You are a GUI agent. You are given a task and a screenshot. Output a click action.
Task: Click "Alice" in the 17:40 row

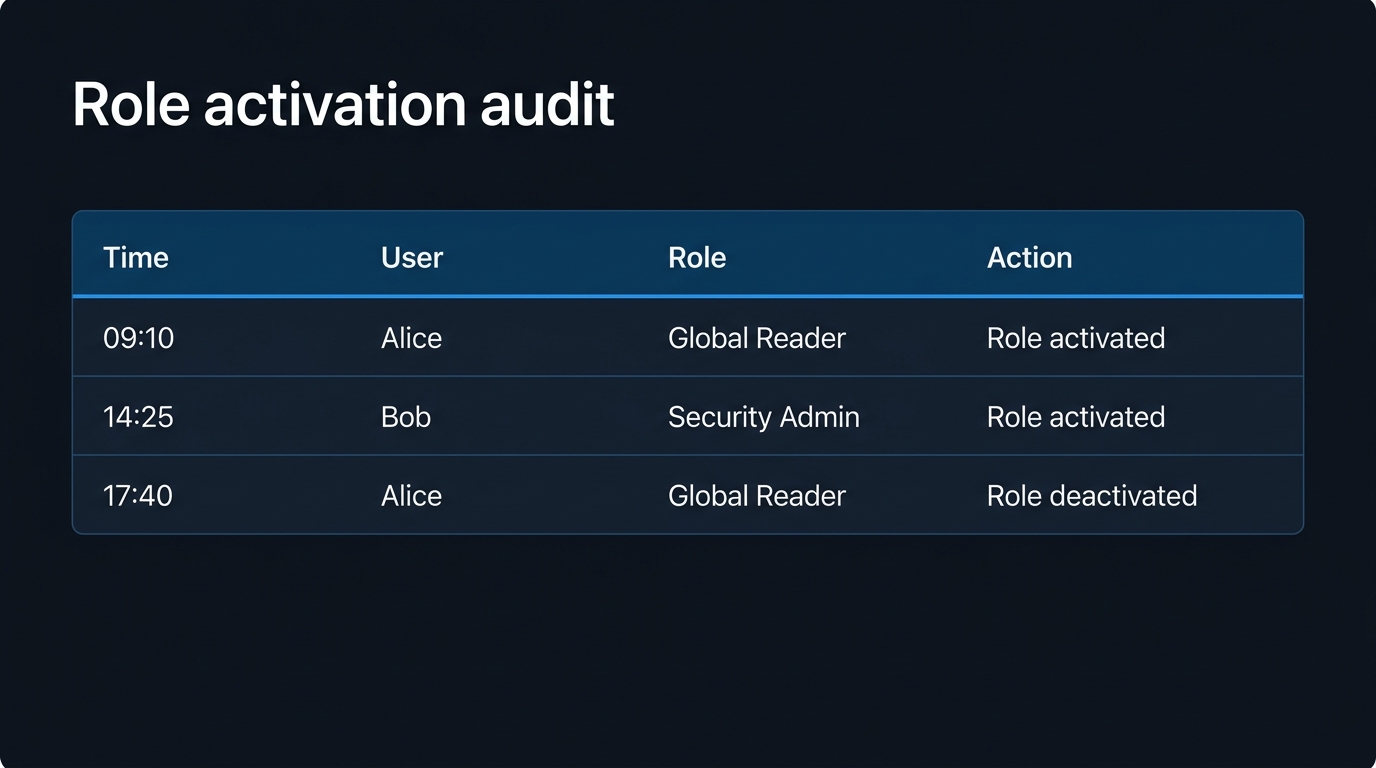411,495
